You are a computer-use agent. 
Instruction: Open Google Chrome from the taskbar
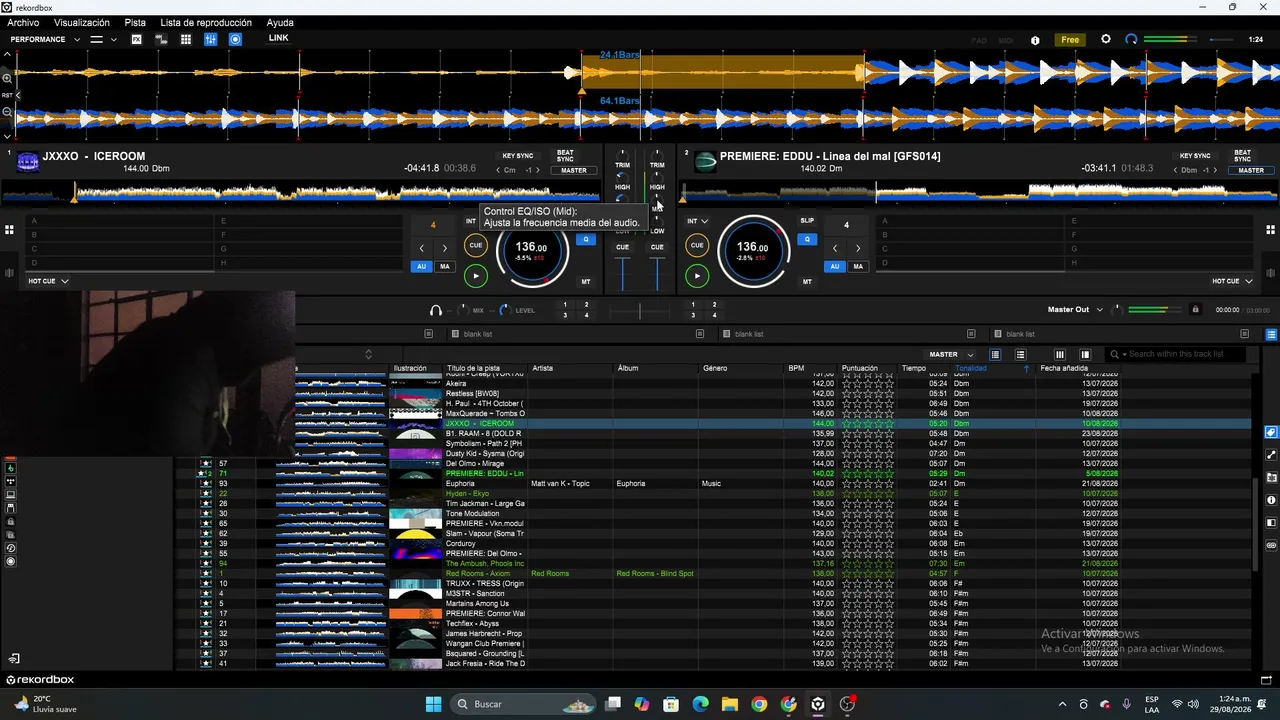[x=759, y=704]
